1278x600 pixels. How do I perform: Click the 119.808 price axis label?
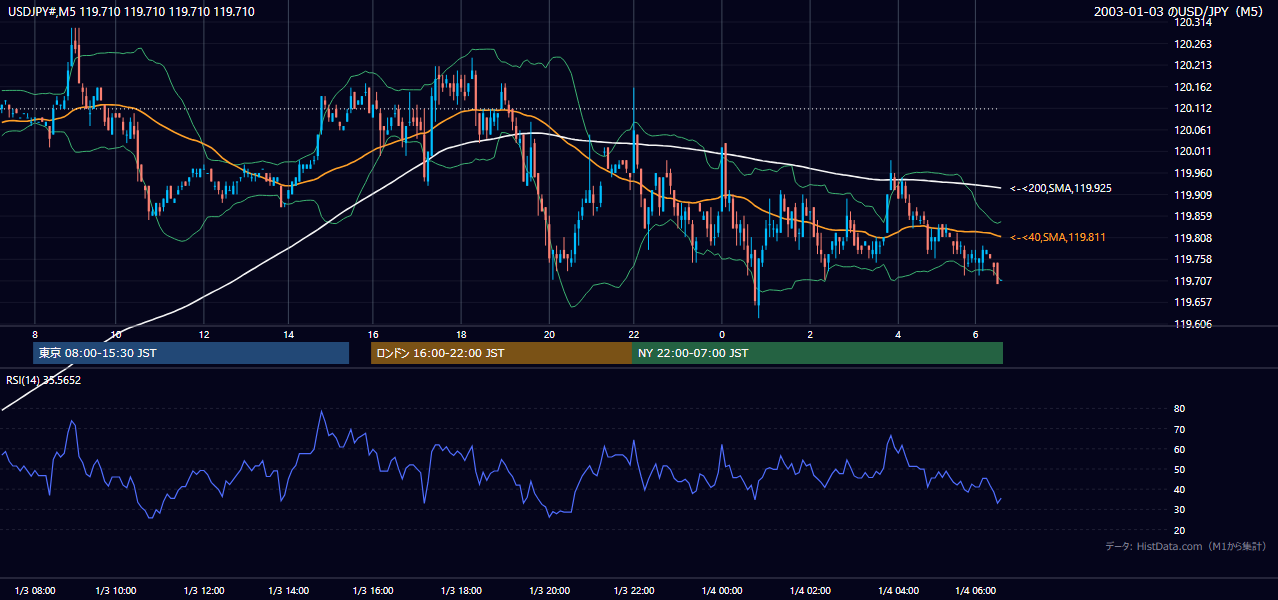[1194, 238]
